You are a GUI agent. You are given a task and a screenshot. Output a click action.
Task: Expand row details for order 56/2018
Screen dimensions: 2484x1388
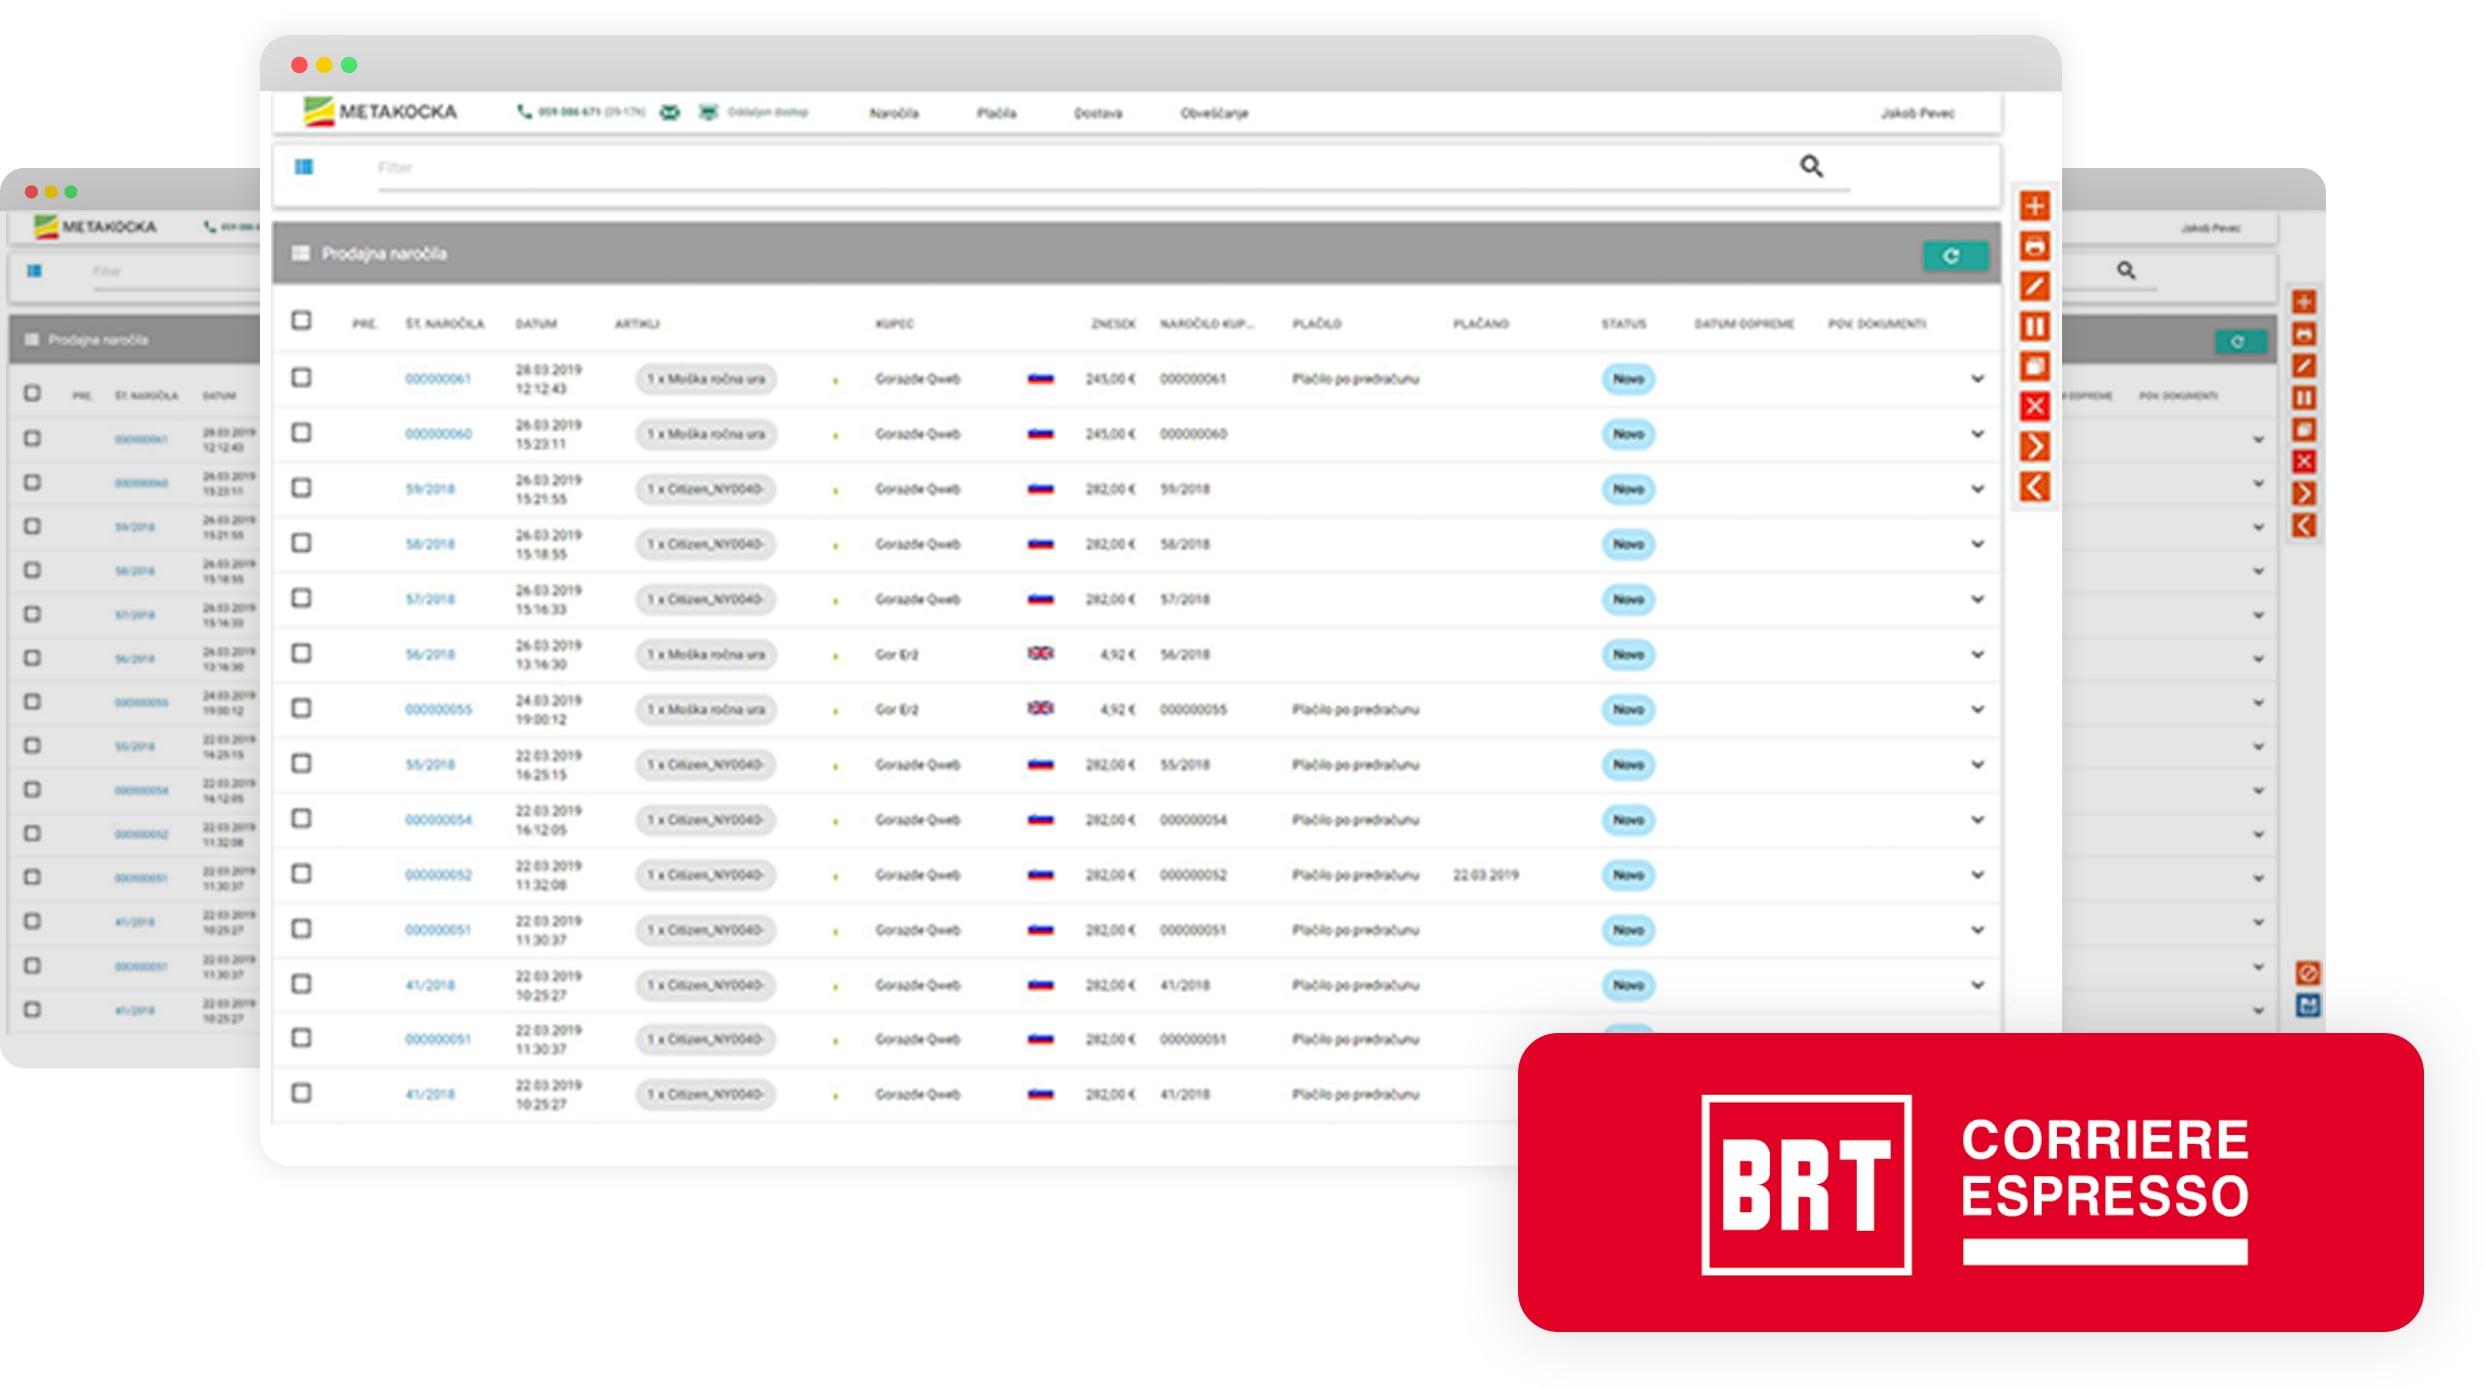click(1977, 654)
